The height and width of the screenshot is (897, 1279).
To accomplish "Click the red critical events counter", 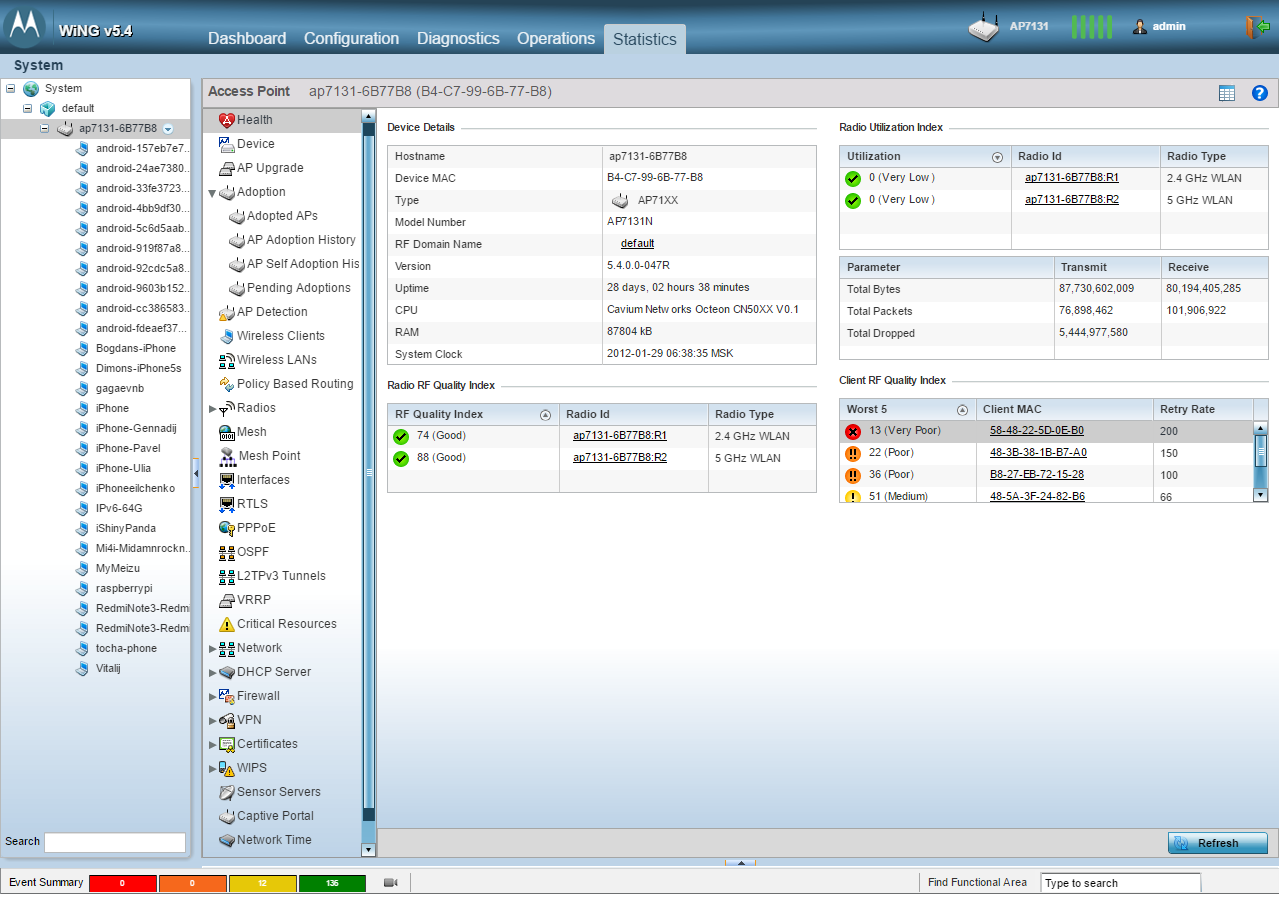I will click(123, 883).
